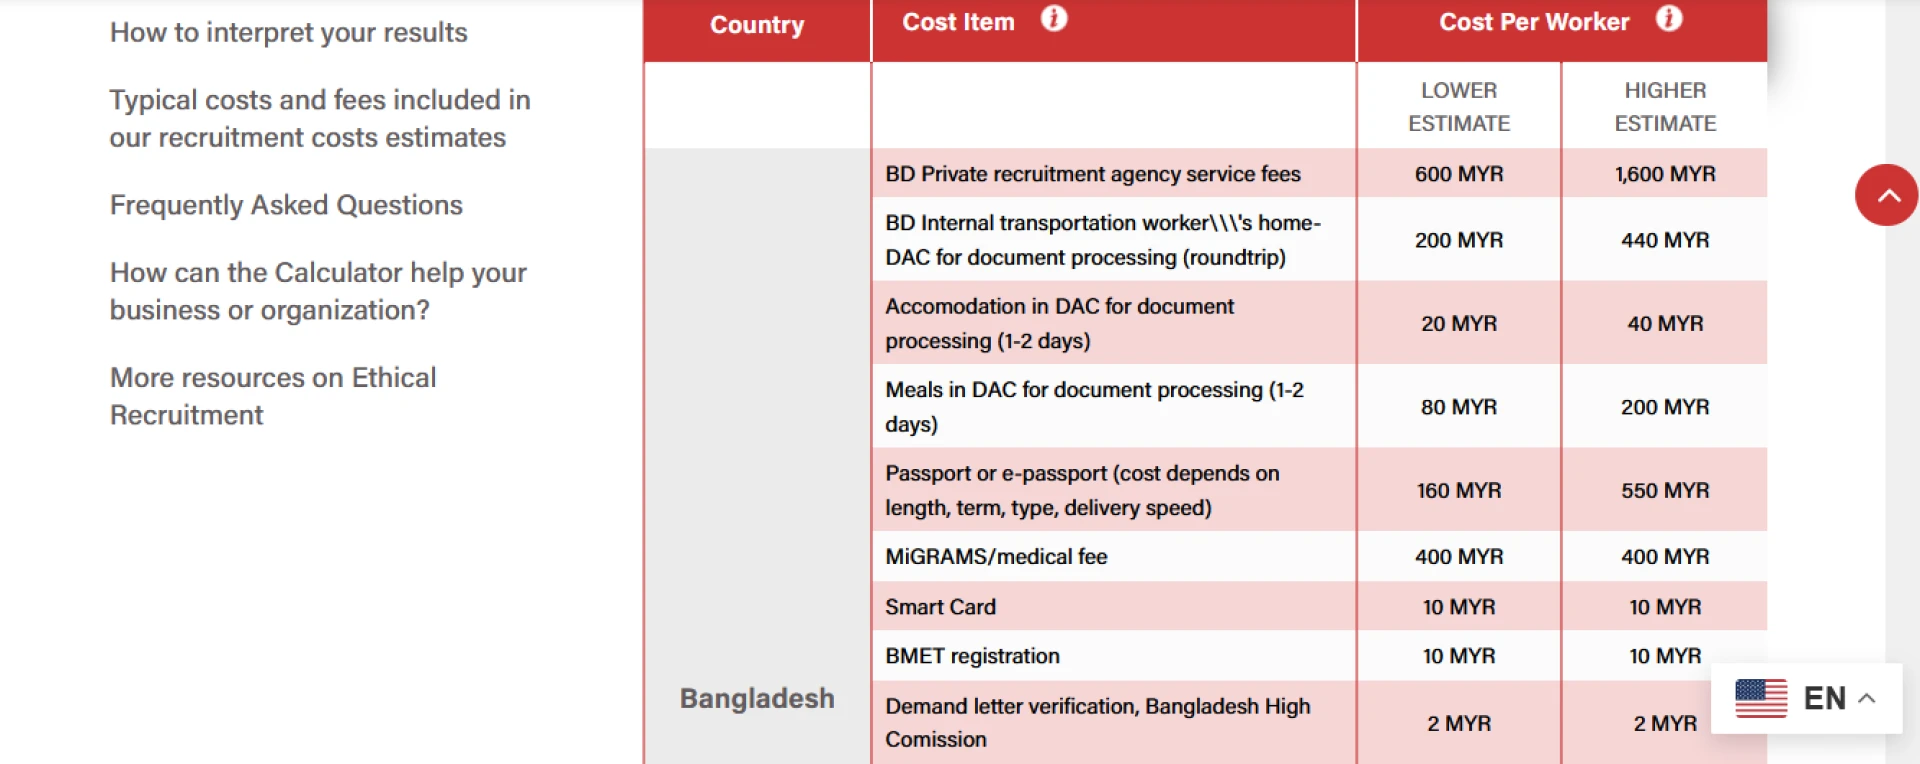Viewport: 1920px width, 764px height.
Task: Select How to interpret your results
Action: [x=288, y=32]
